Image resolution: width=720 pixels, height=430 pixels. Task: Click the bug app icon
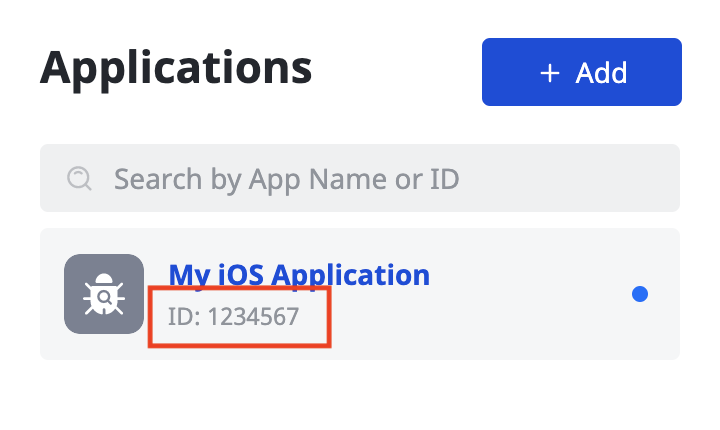tap(104, 294)
